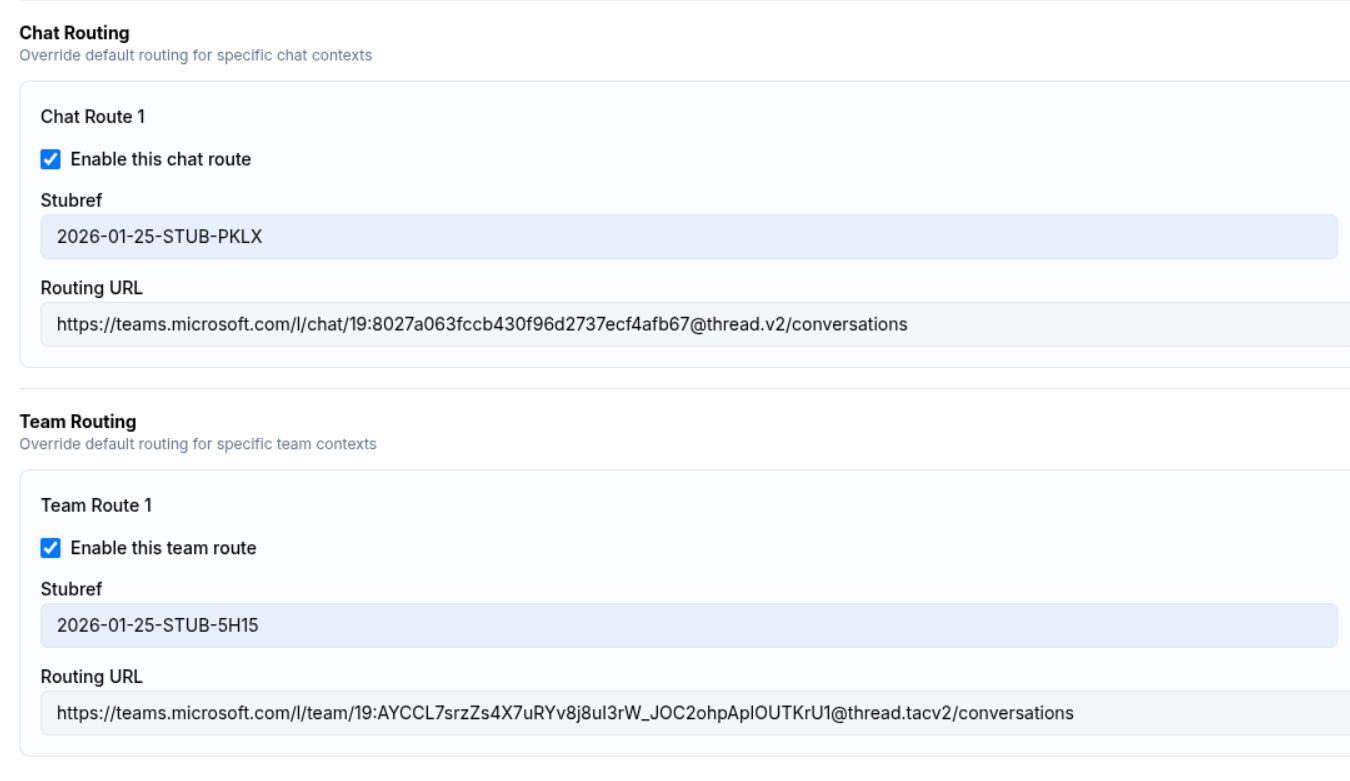Focus the Team Route 1 Stubref field
Screen dimensions: 1350x781
point(688,626)
